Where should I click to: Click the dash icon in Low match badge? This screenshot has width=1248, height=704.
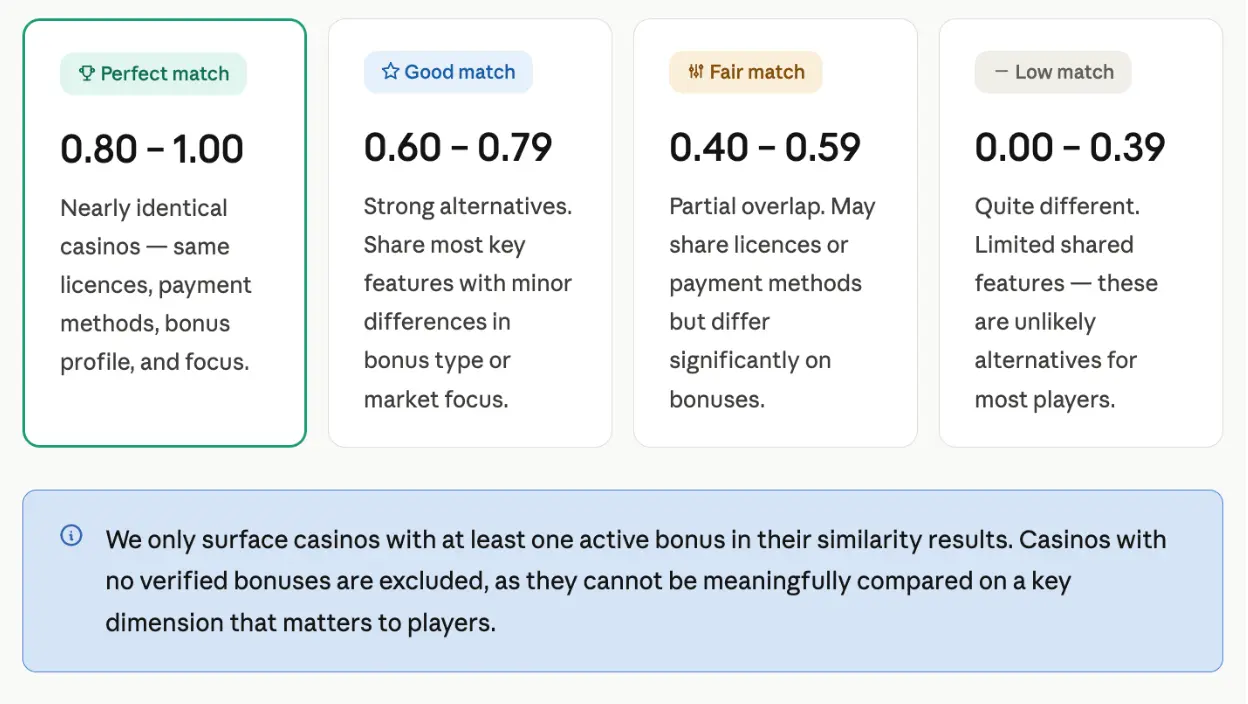[1001, 72]
